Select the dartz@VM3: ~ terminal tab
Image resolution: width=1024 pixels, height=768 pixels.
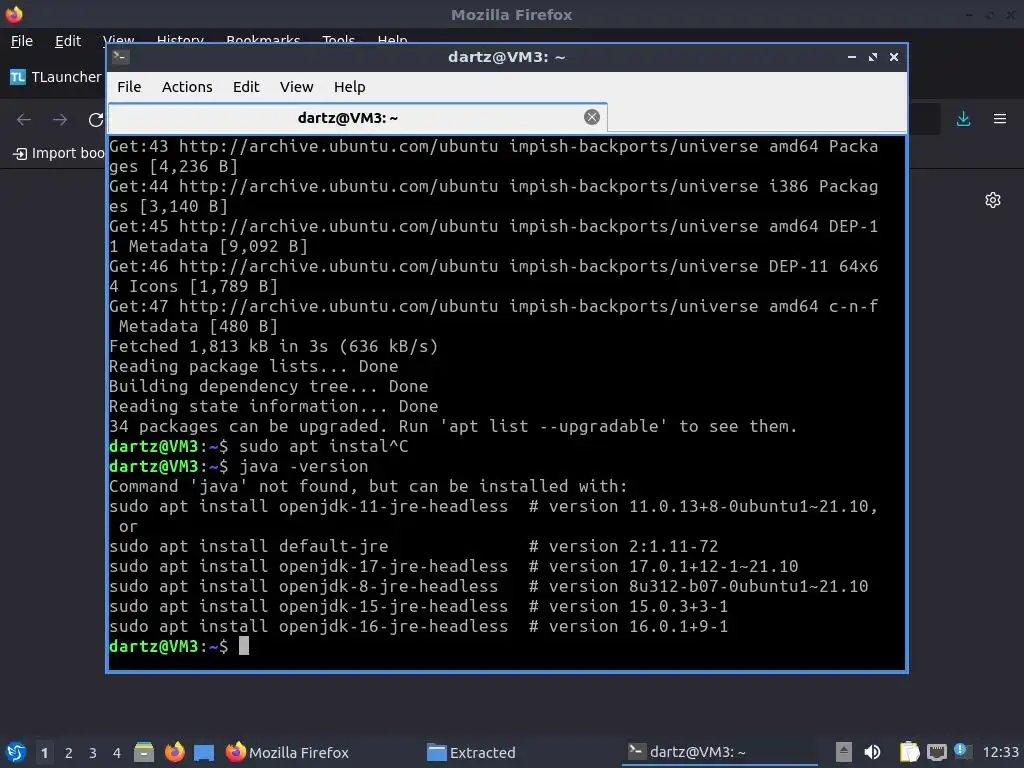[357, 118]
